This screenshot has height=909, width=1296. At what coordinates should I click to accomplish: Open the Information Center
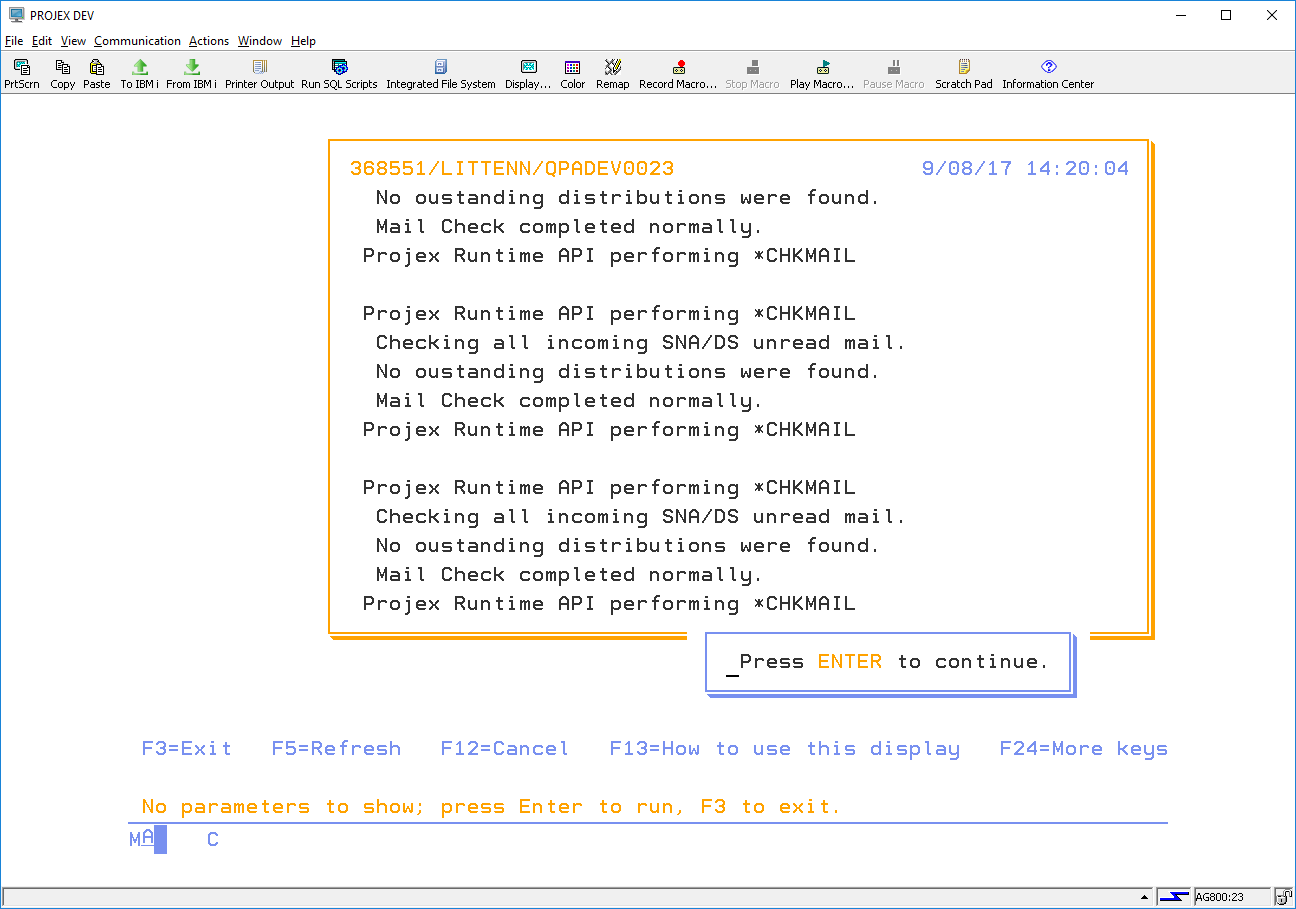[x=1048, y=74]
